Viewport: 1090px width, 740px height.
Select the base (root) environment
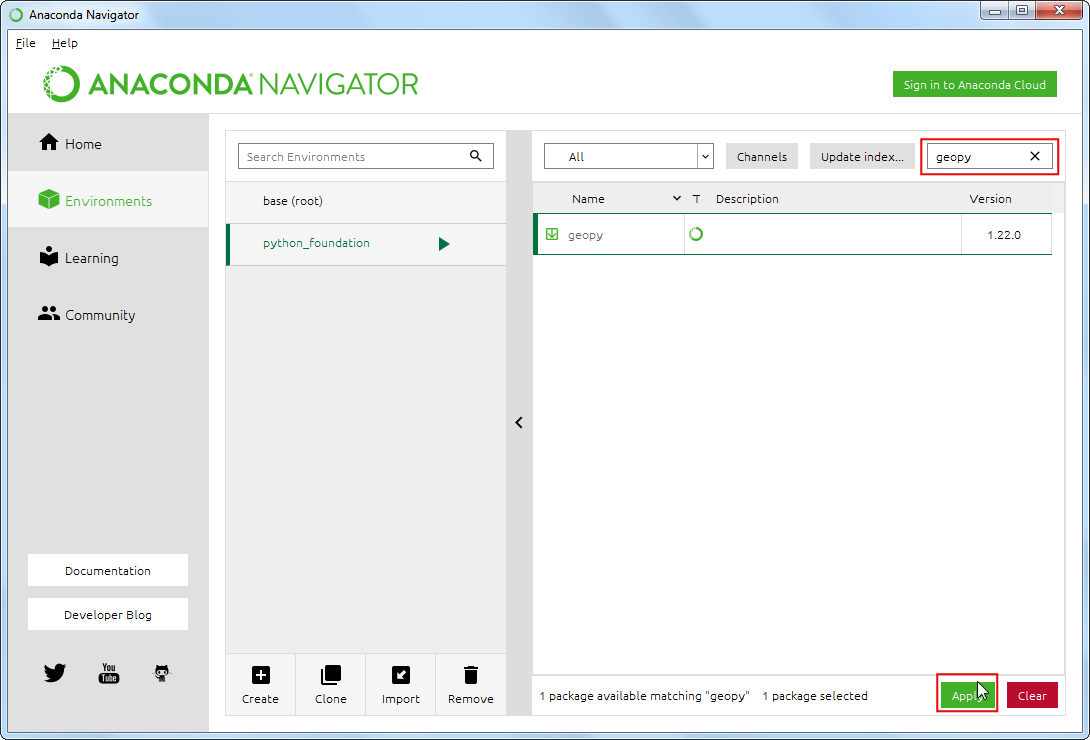[x=366, y=201]
